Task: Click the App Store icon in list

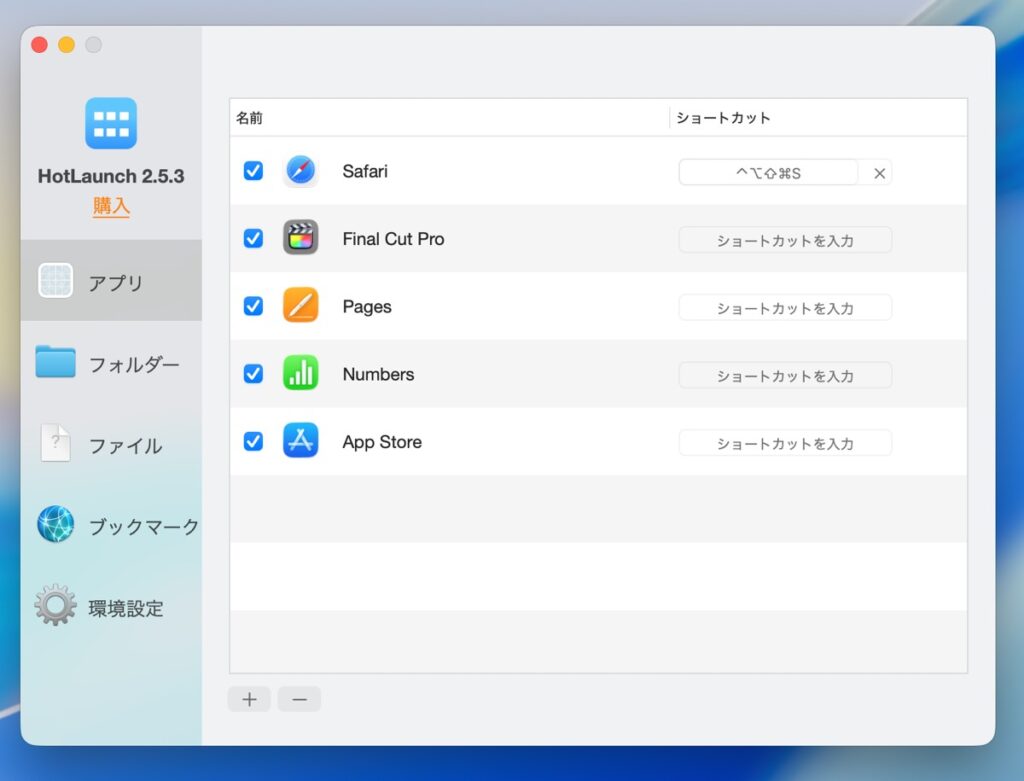Action: pos(300,441)
